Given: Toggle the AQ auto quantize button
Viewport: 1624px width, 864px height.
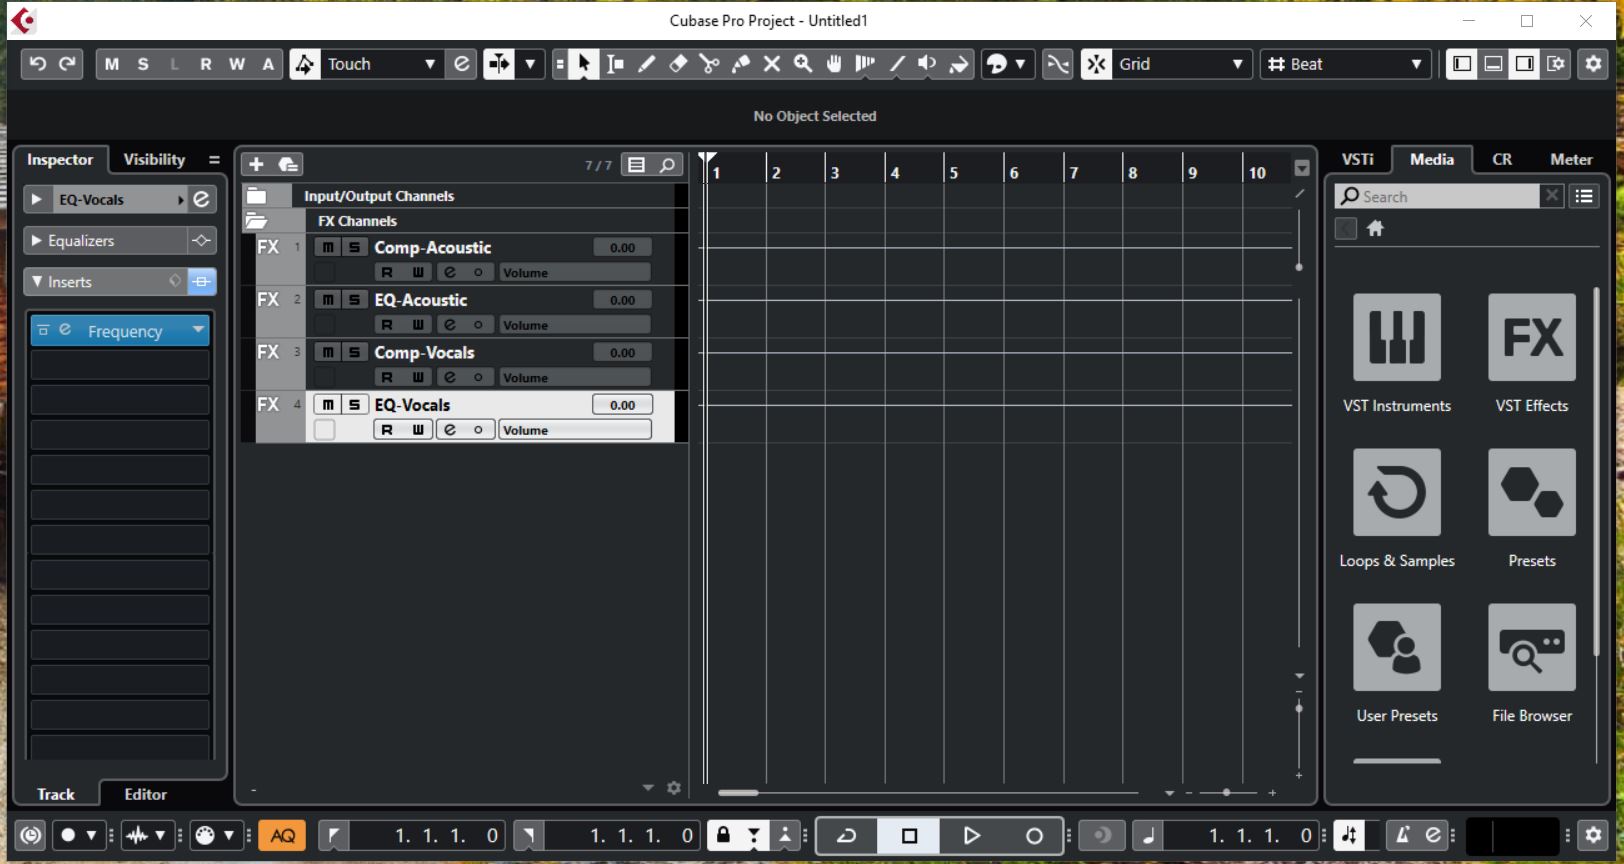Looking at the screenshot, I should click(x=282, y=835).
